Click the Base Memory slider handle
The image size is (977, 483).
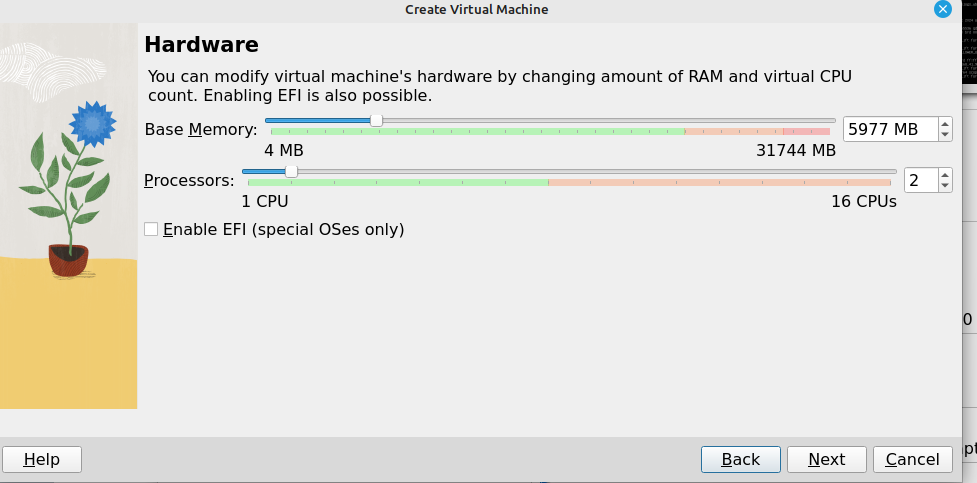(376, 120)
